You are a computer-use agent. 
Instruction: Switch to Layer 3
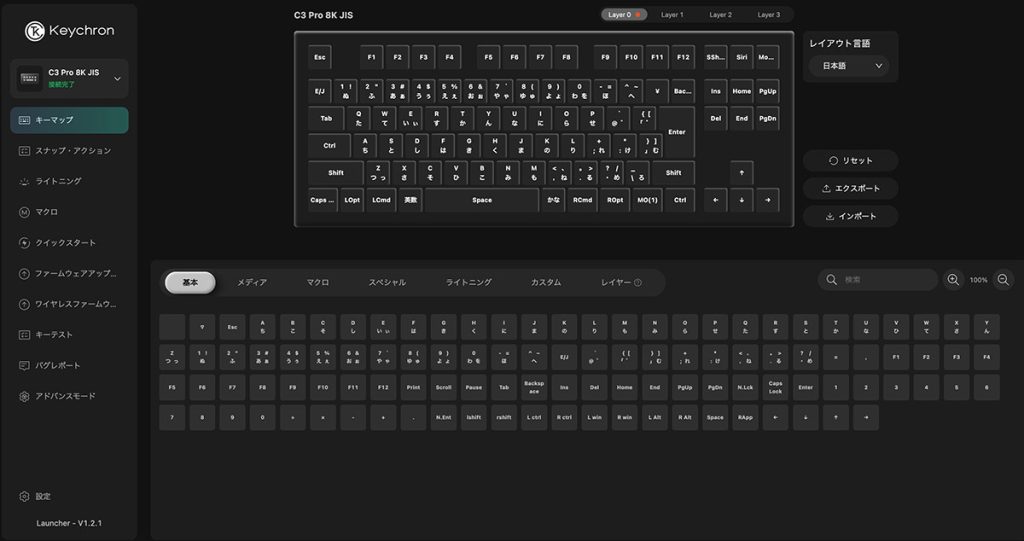pyautogui.click(x=768, y=15)
